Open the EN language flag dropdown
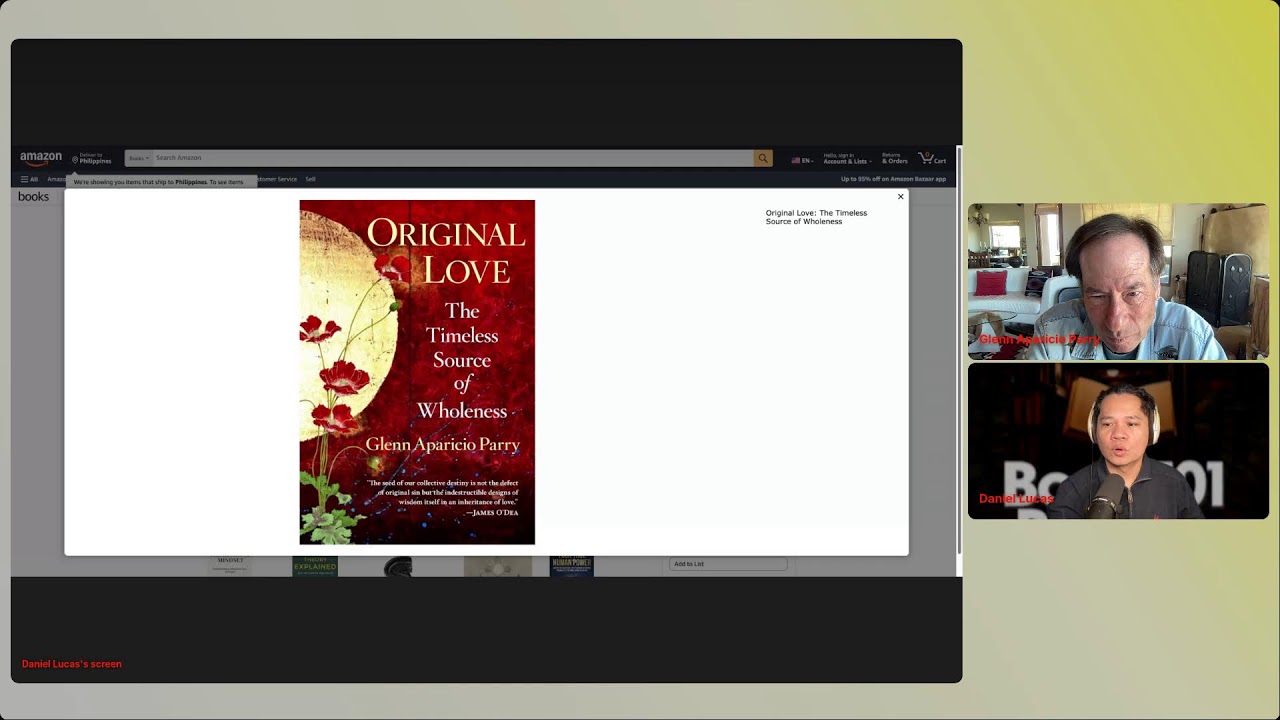The width and height of the screenshot is (1280, 720). pyautogui.click(x=802, y=160)
